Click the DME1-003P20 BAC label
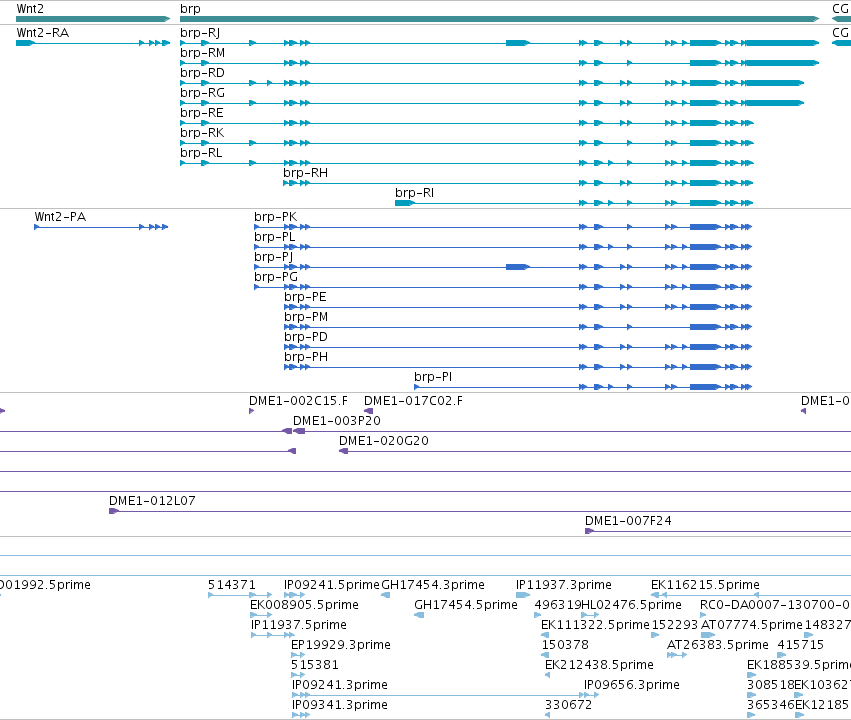Screen dimensions: 851x720 click(x=336, y=420)
